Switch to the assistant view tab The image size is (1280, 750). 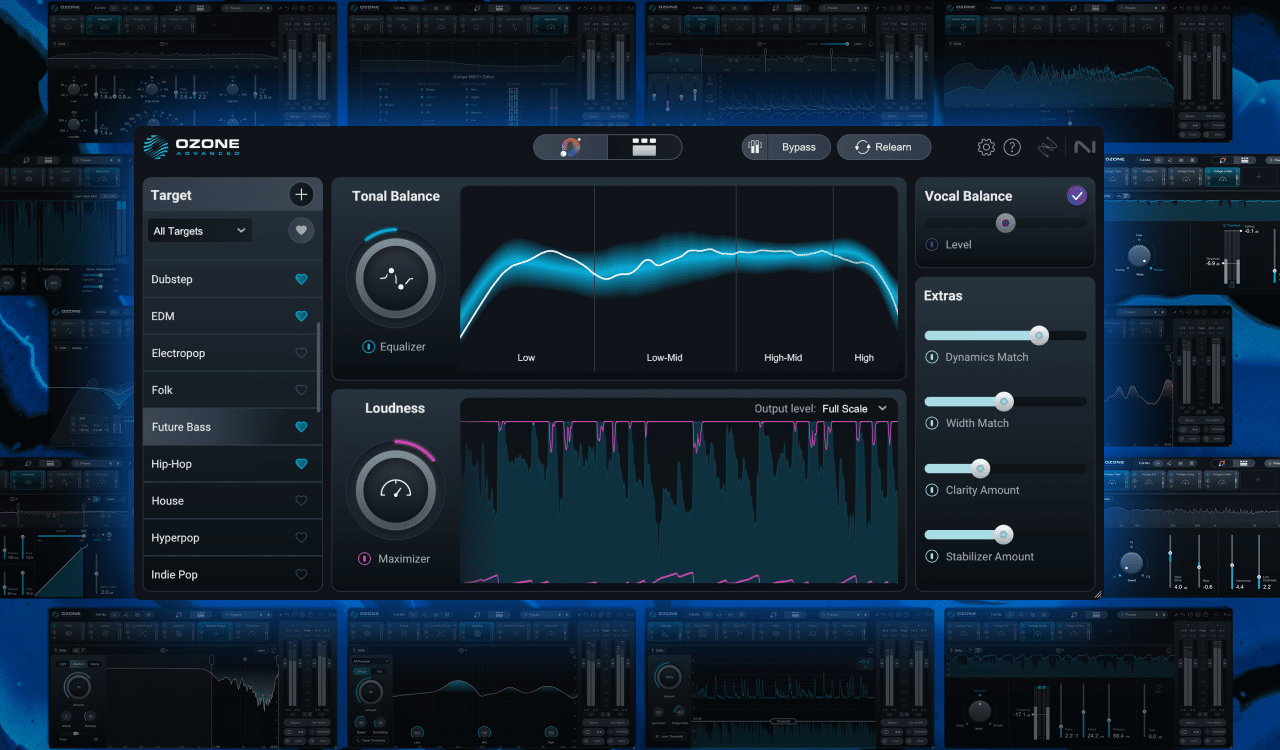click(x=570, y=146)
